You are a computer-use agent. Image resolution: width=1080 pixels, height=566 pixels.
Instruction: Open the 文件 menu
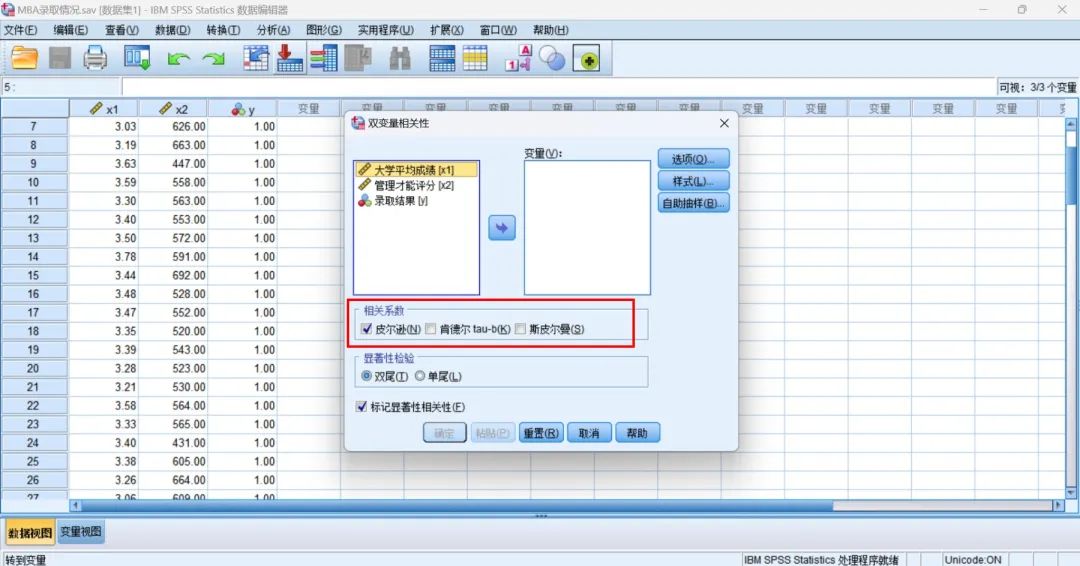(x=21, y=30)
